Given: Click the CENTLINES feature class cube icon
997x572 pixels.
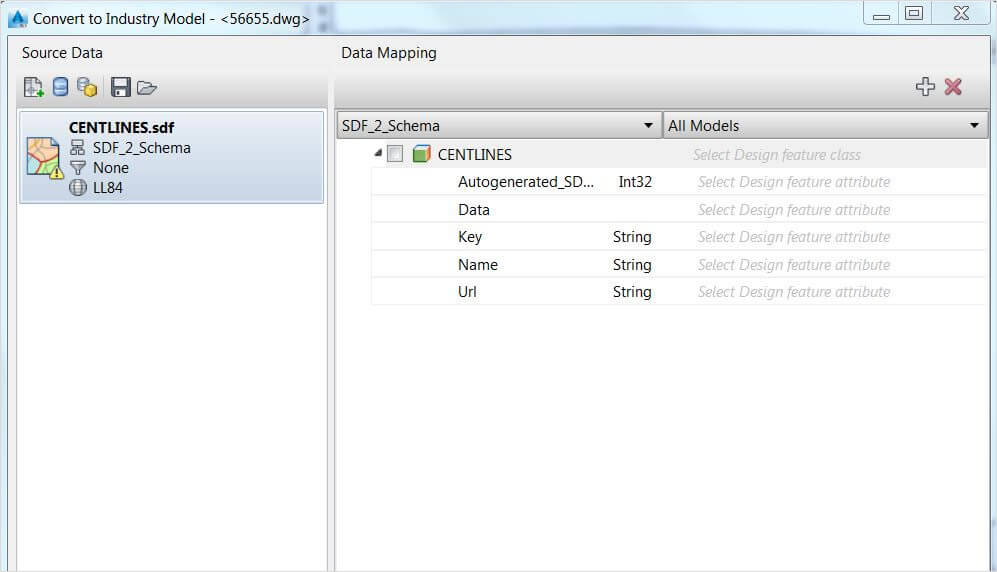Looking at the screenshot, I should [x=421, y=154].
